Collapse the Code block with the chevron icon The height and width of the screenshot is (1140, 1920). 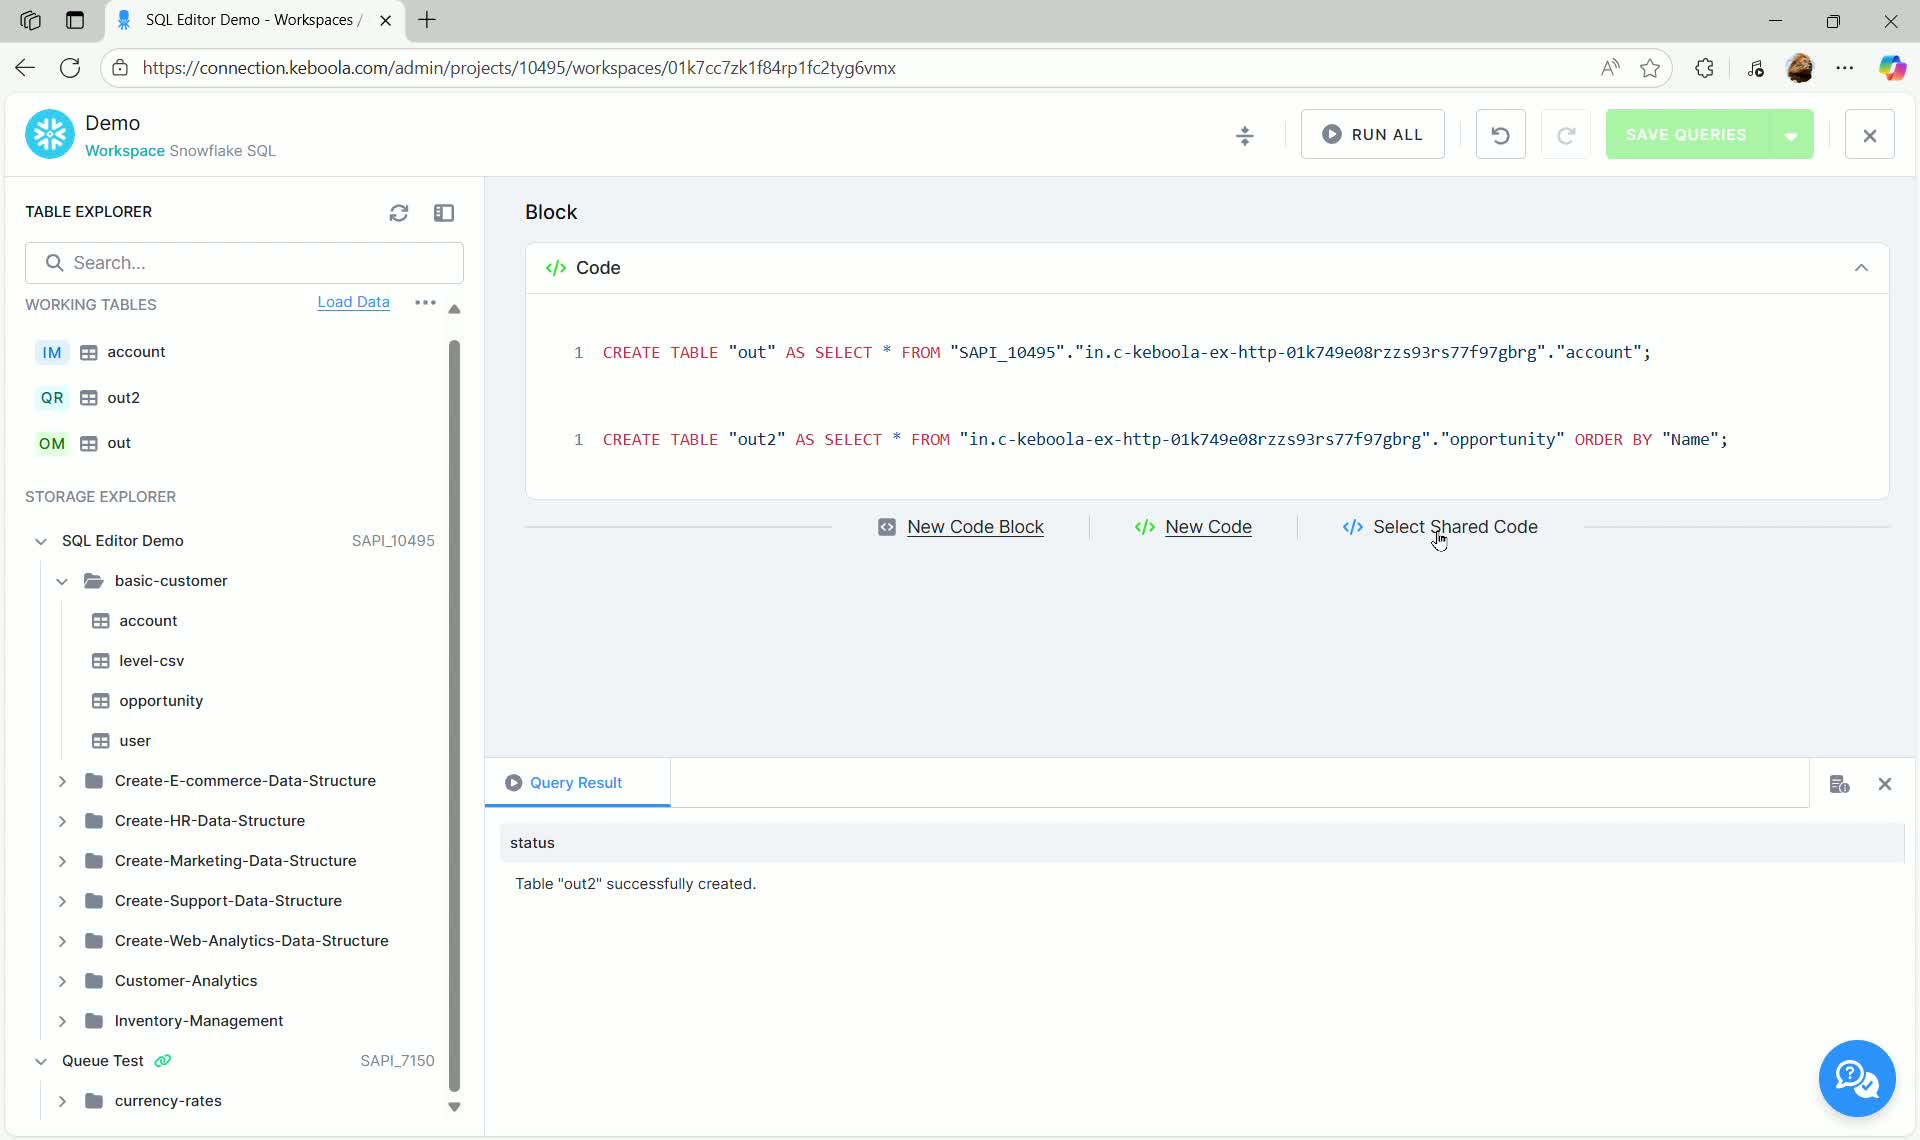click(1861, 267)
